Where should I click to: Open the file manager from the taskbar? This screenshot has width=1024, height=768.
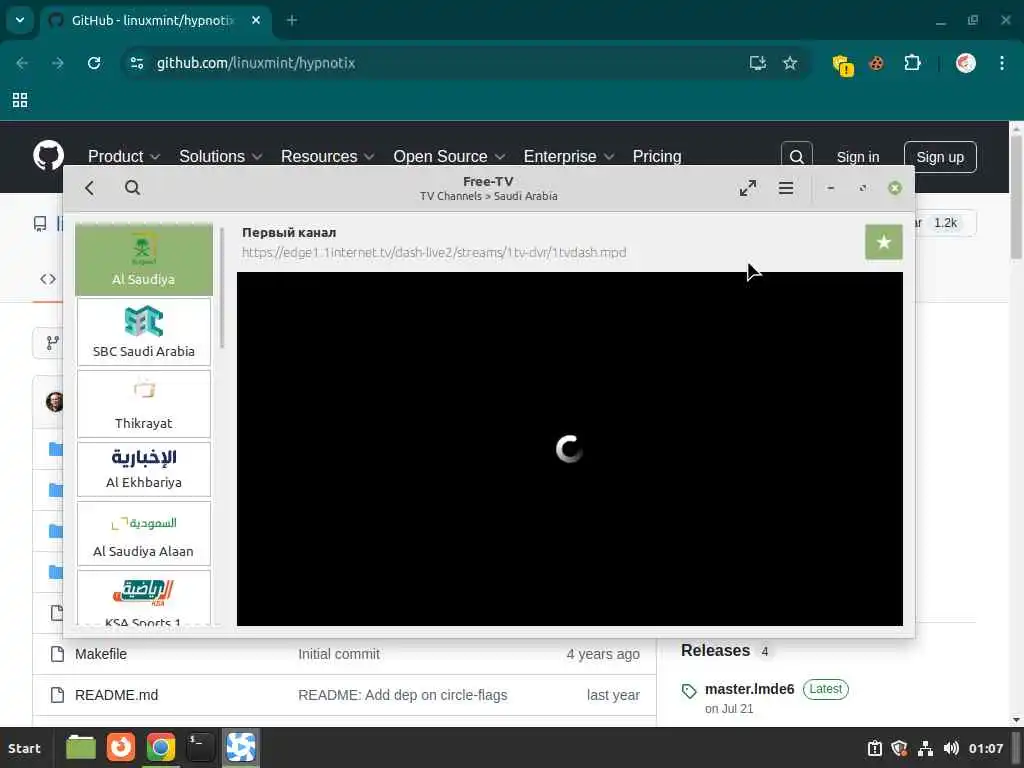tap(81, 747)
